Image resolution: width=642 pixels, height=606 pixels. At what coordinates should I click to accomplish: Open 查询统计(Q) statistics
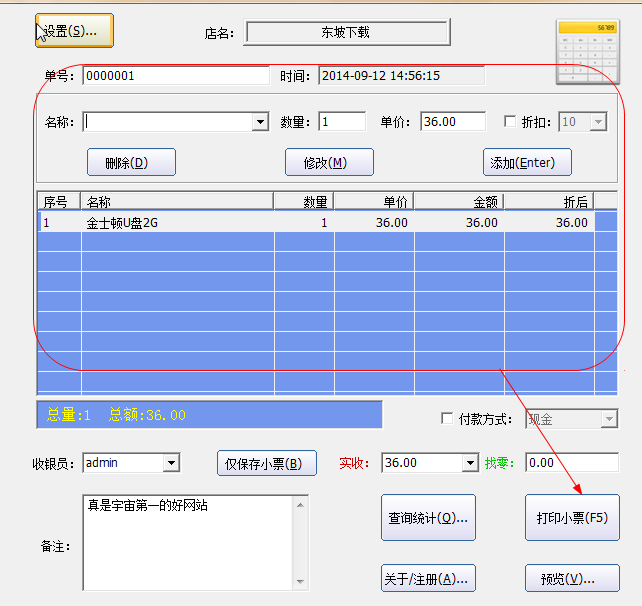point(428,518)
